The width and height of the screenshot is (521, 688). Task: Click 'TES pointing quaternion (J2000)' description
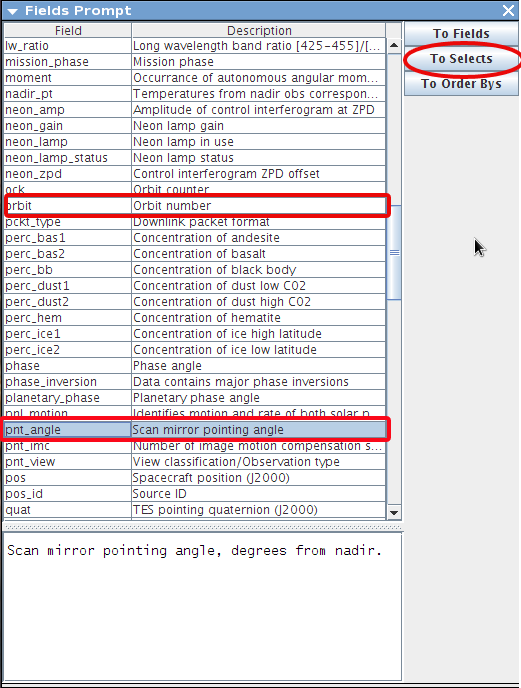[259, 510]
